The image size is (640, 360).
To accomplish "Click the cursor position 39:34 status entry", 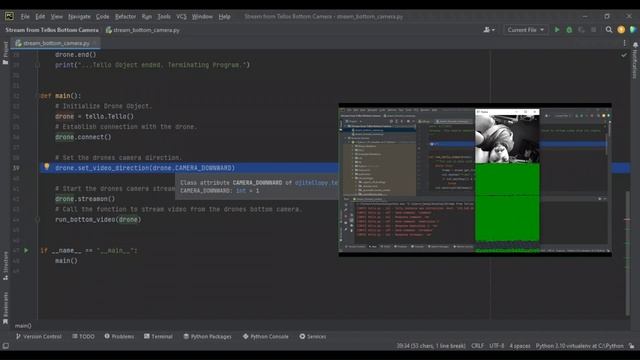I will (431, 346).
